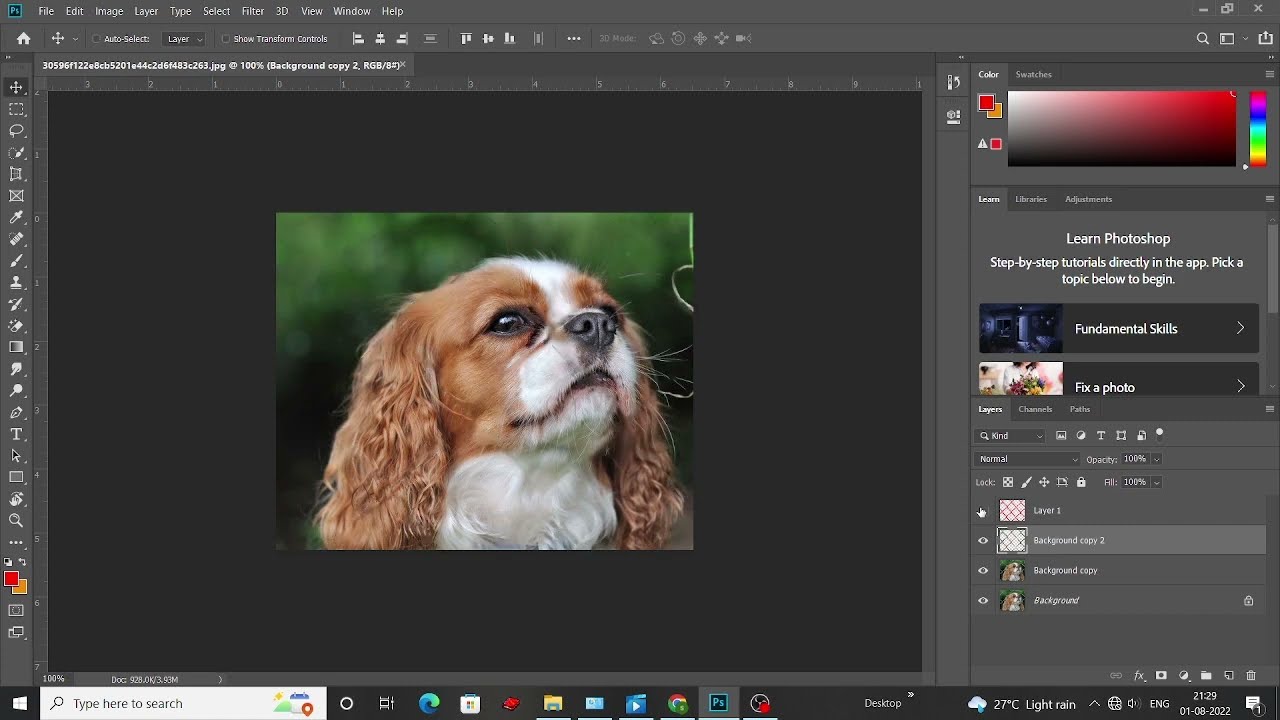Open the Auto-Select Layer dropdown
The height and width of the screenshot is (720, 1280).
click(185, 39)
